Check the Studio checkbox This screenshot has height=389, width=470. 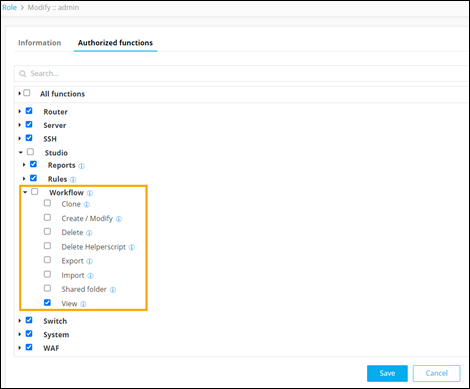(30, 152)
